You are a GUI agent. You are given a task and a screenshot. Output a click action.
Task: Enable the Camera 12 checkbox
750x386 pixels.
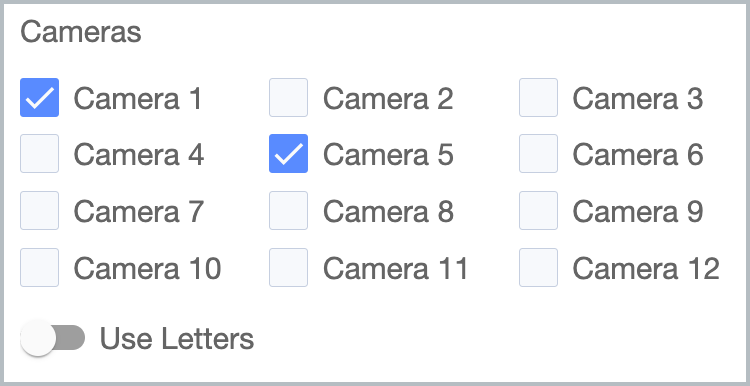pyautogui.click(x=538, y=267)
